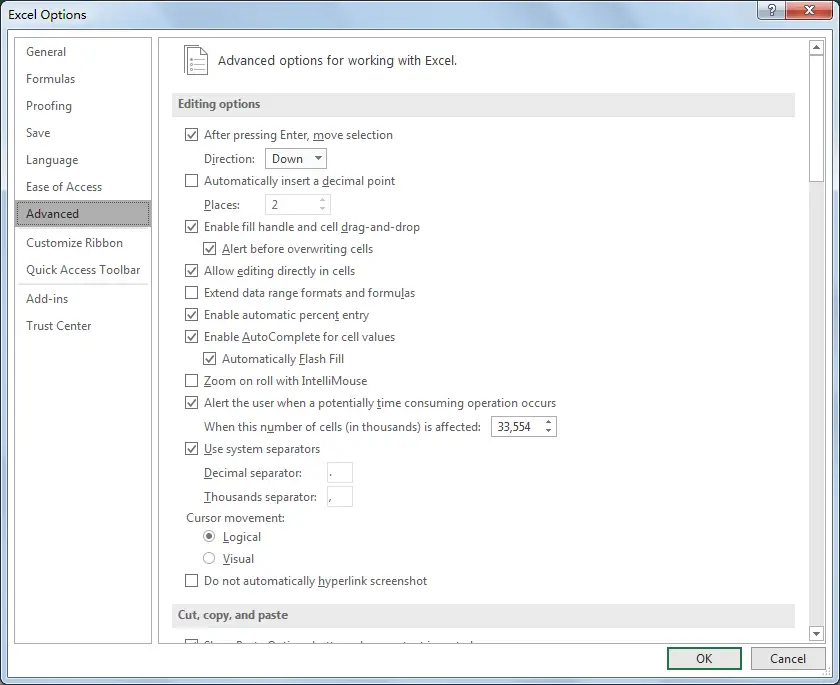Screen dimensions: 840x685
Task: Increase Places using the up arrow
Action: tap(322, 200)
